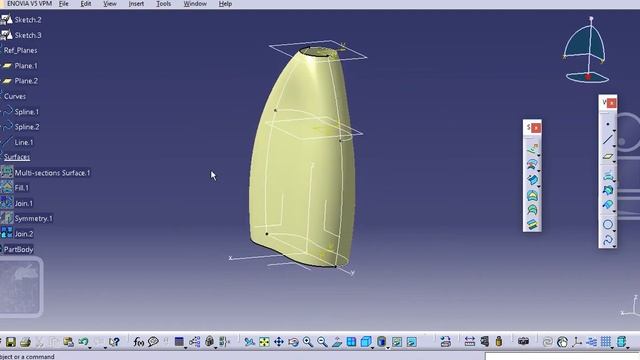Open the Tools menu
This screenshot has height=360, width=640.
coord(163,4)
